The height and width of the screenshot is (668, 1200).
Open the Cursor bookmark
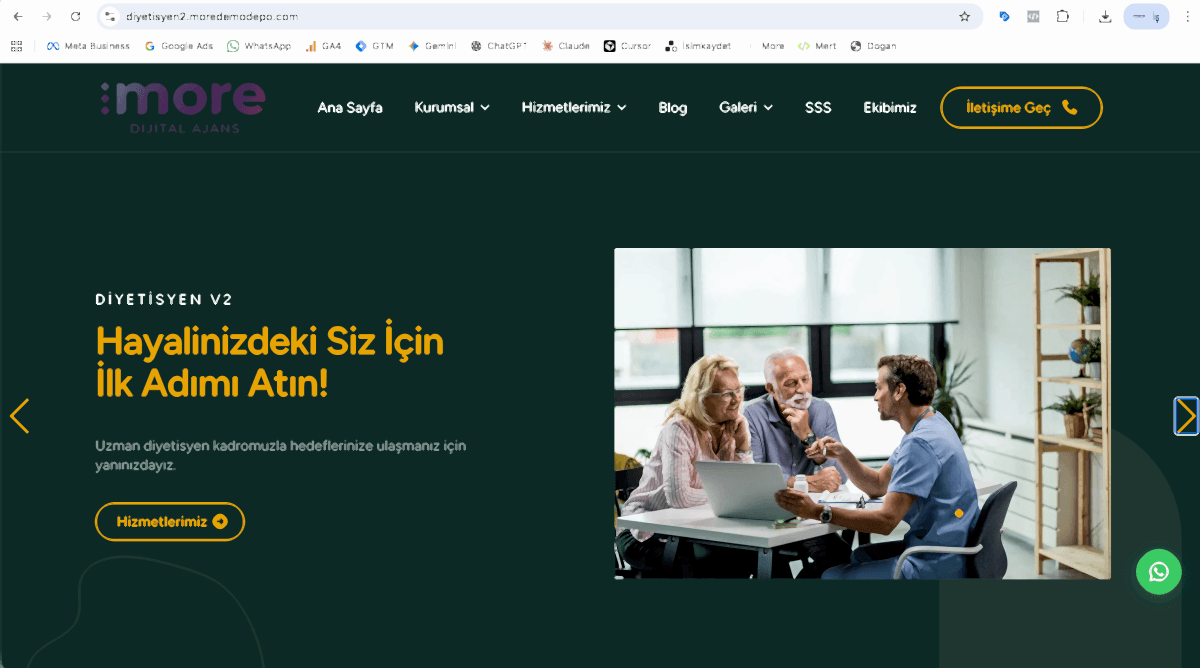627,45
